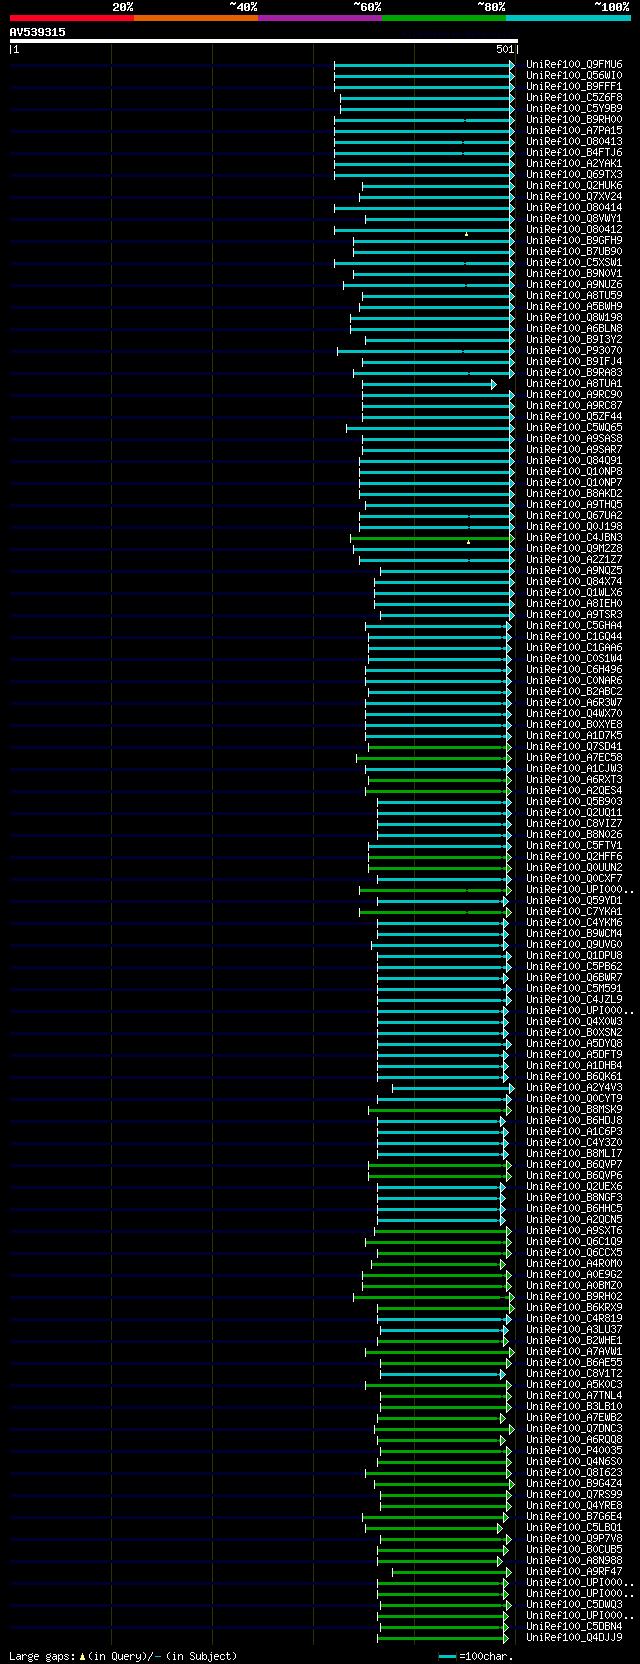Screen dimensions: 640x1664
Task: Click the UniRef100_Q84X74 label
Action: 574,581
